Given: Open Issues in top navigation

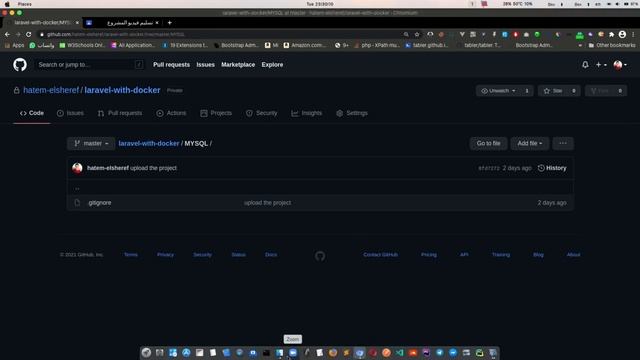Looking at the screenshot, I should [205, 64].
